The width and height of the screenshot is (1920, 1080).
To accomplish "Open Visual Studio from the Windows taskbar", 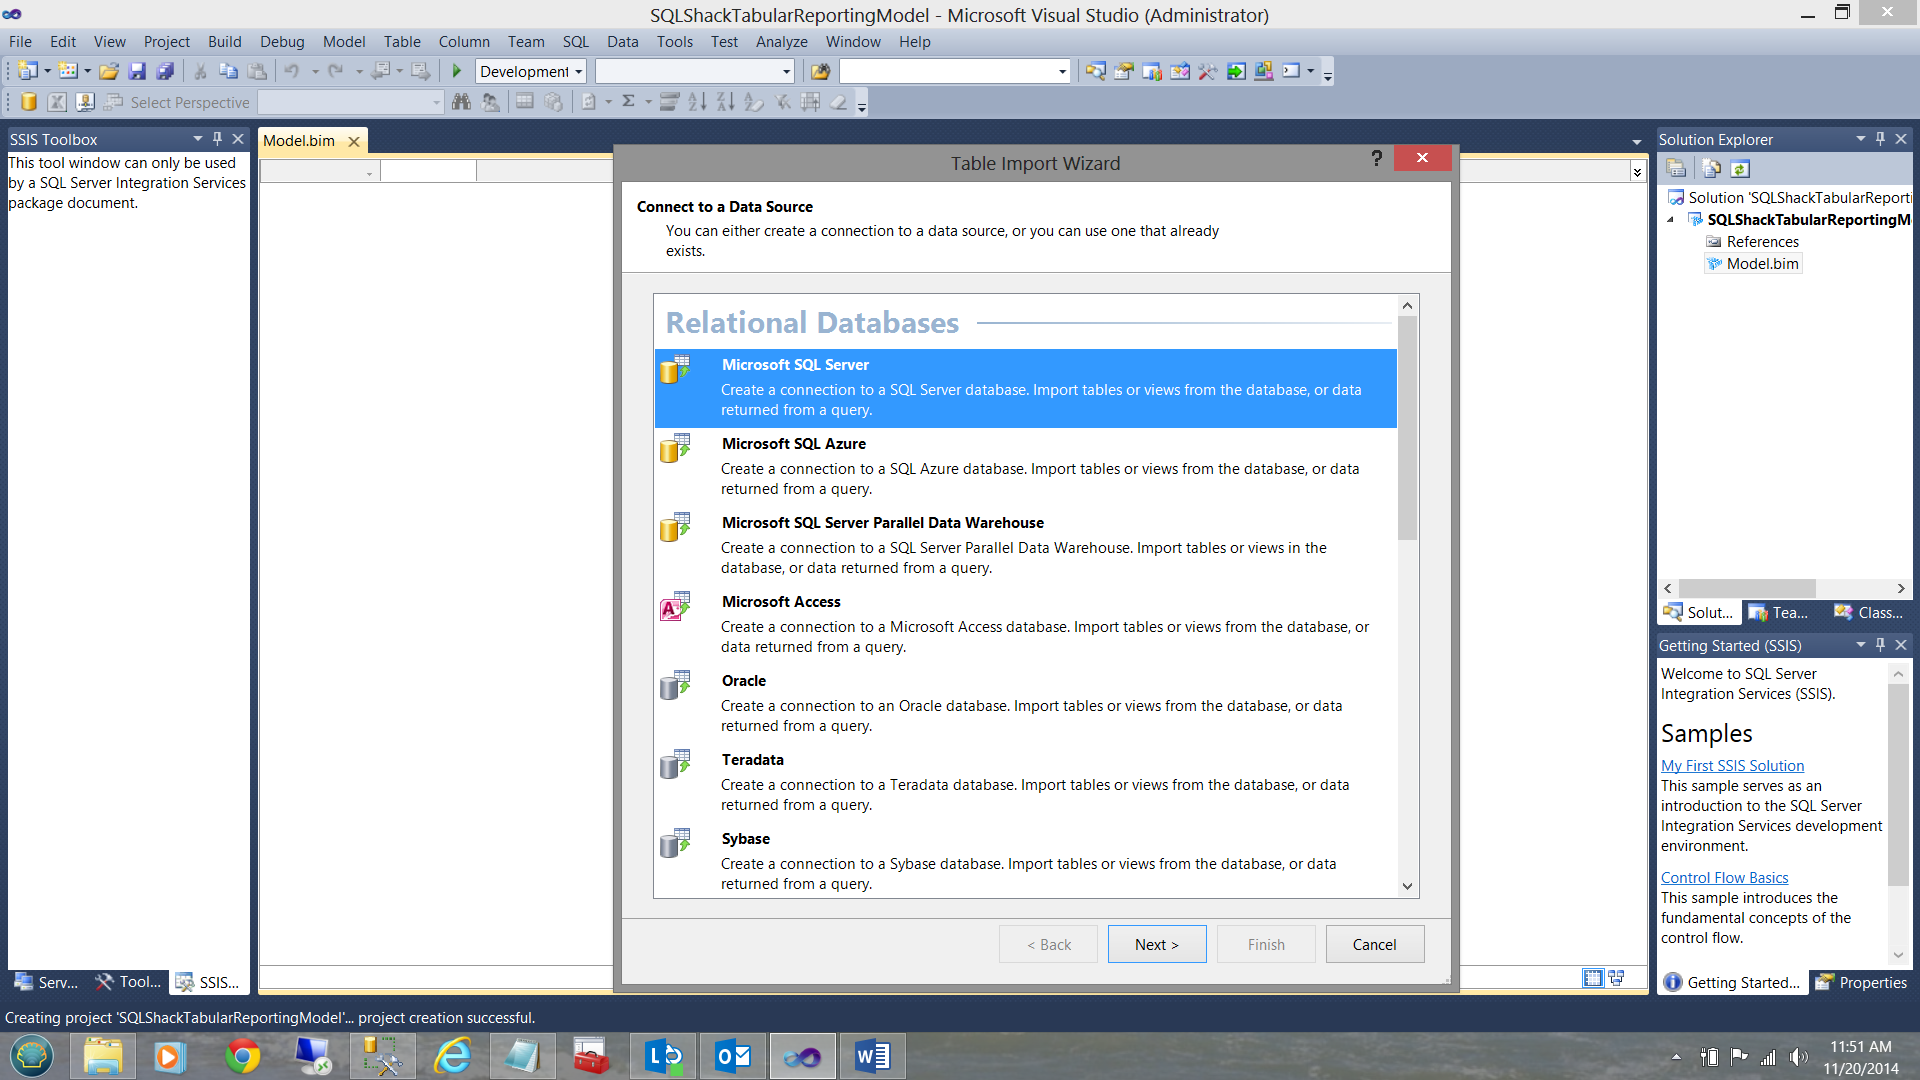I will 802,1056.
